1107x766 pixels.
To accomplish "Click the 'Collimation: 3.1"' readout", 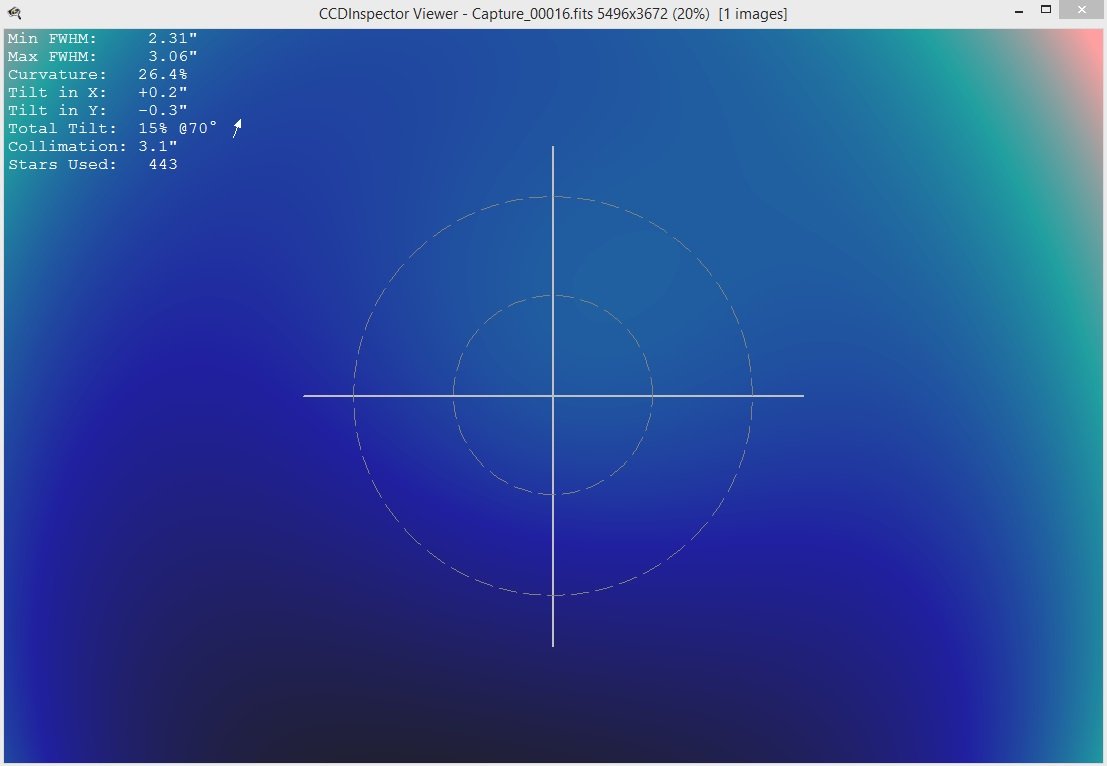I will tap(92, 146).
